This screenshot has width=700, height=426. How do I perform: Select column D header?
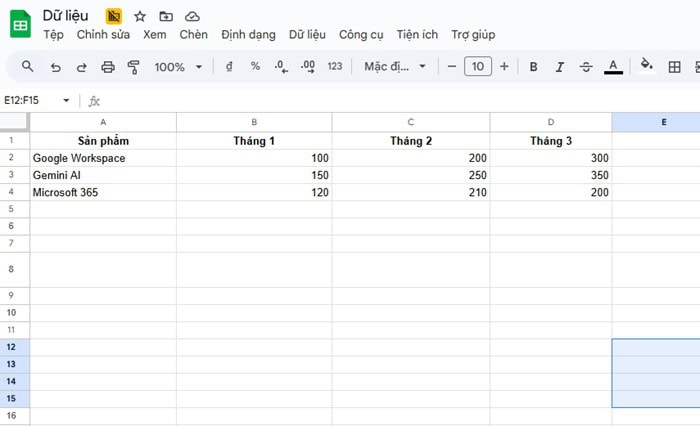(x=551, y=122)
